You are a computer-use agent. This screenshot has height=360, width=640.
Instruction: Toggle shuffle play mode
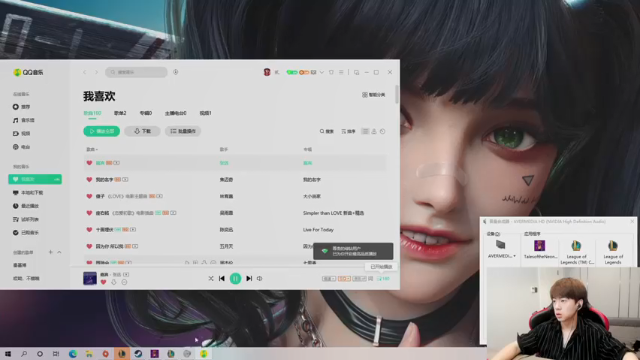pyautogui.click(x=211, y=278)
